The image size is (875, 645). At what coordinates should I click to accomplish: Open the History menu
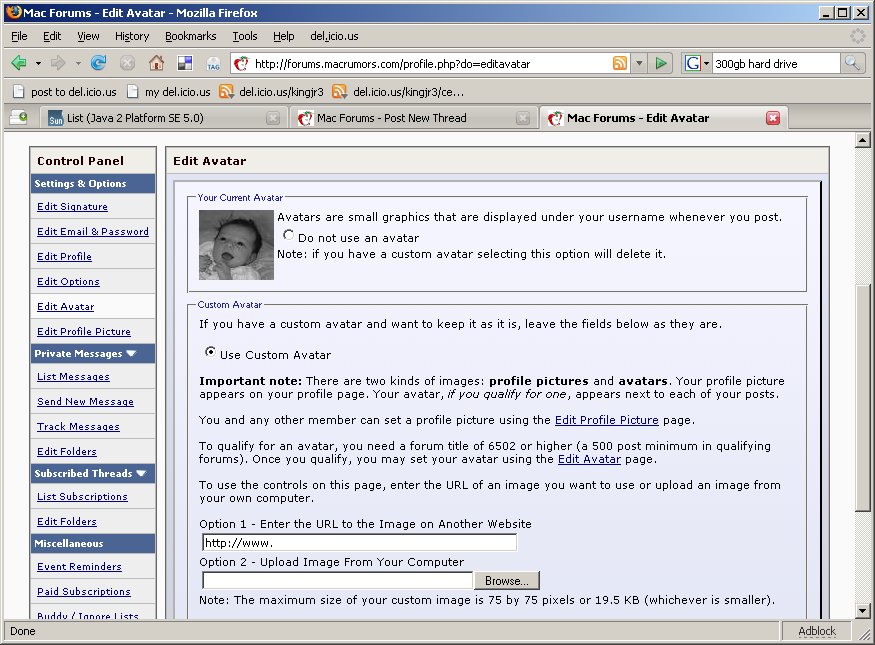click(x=132, y=36)
